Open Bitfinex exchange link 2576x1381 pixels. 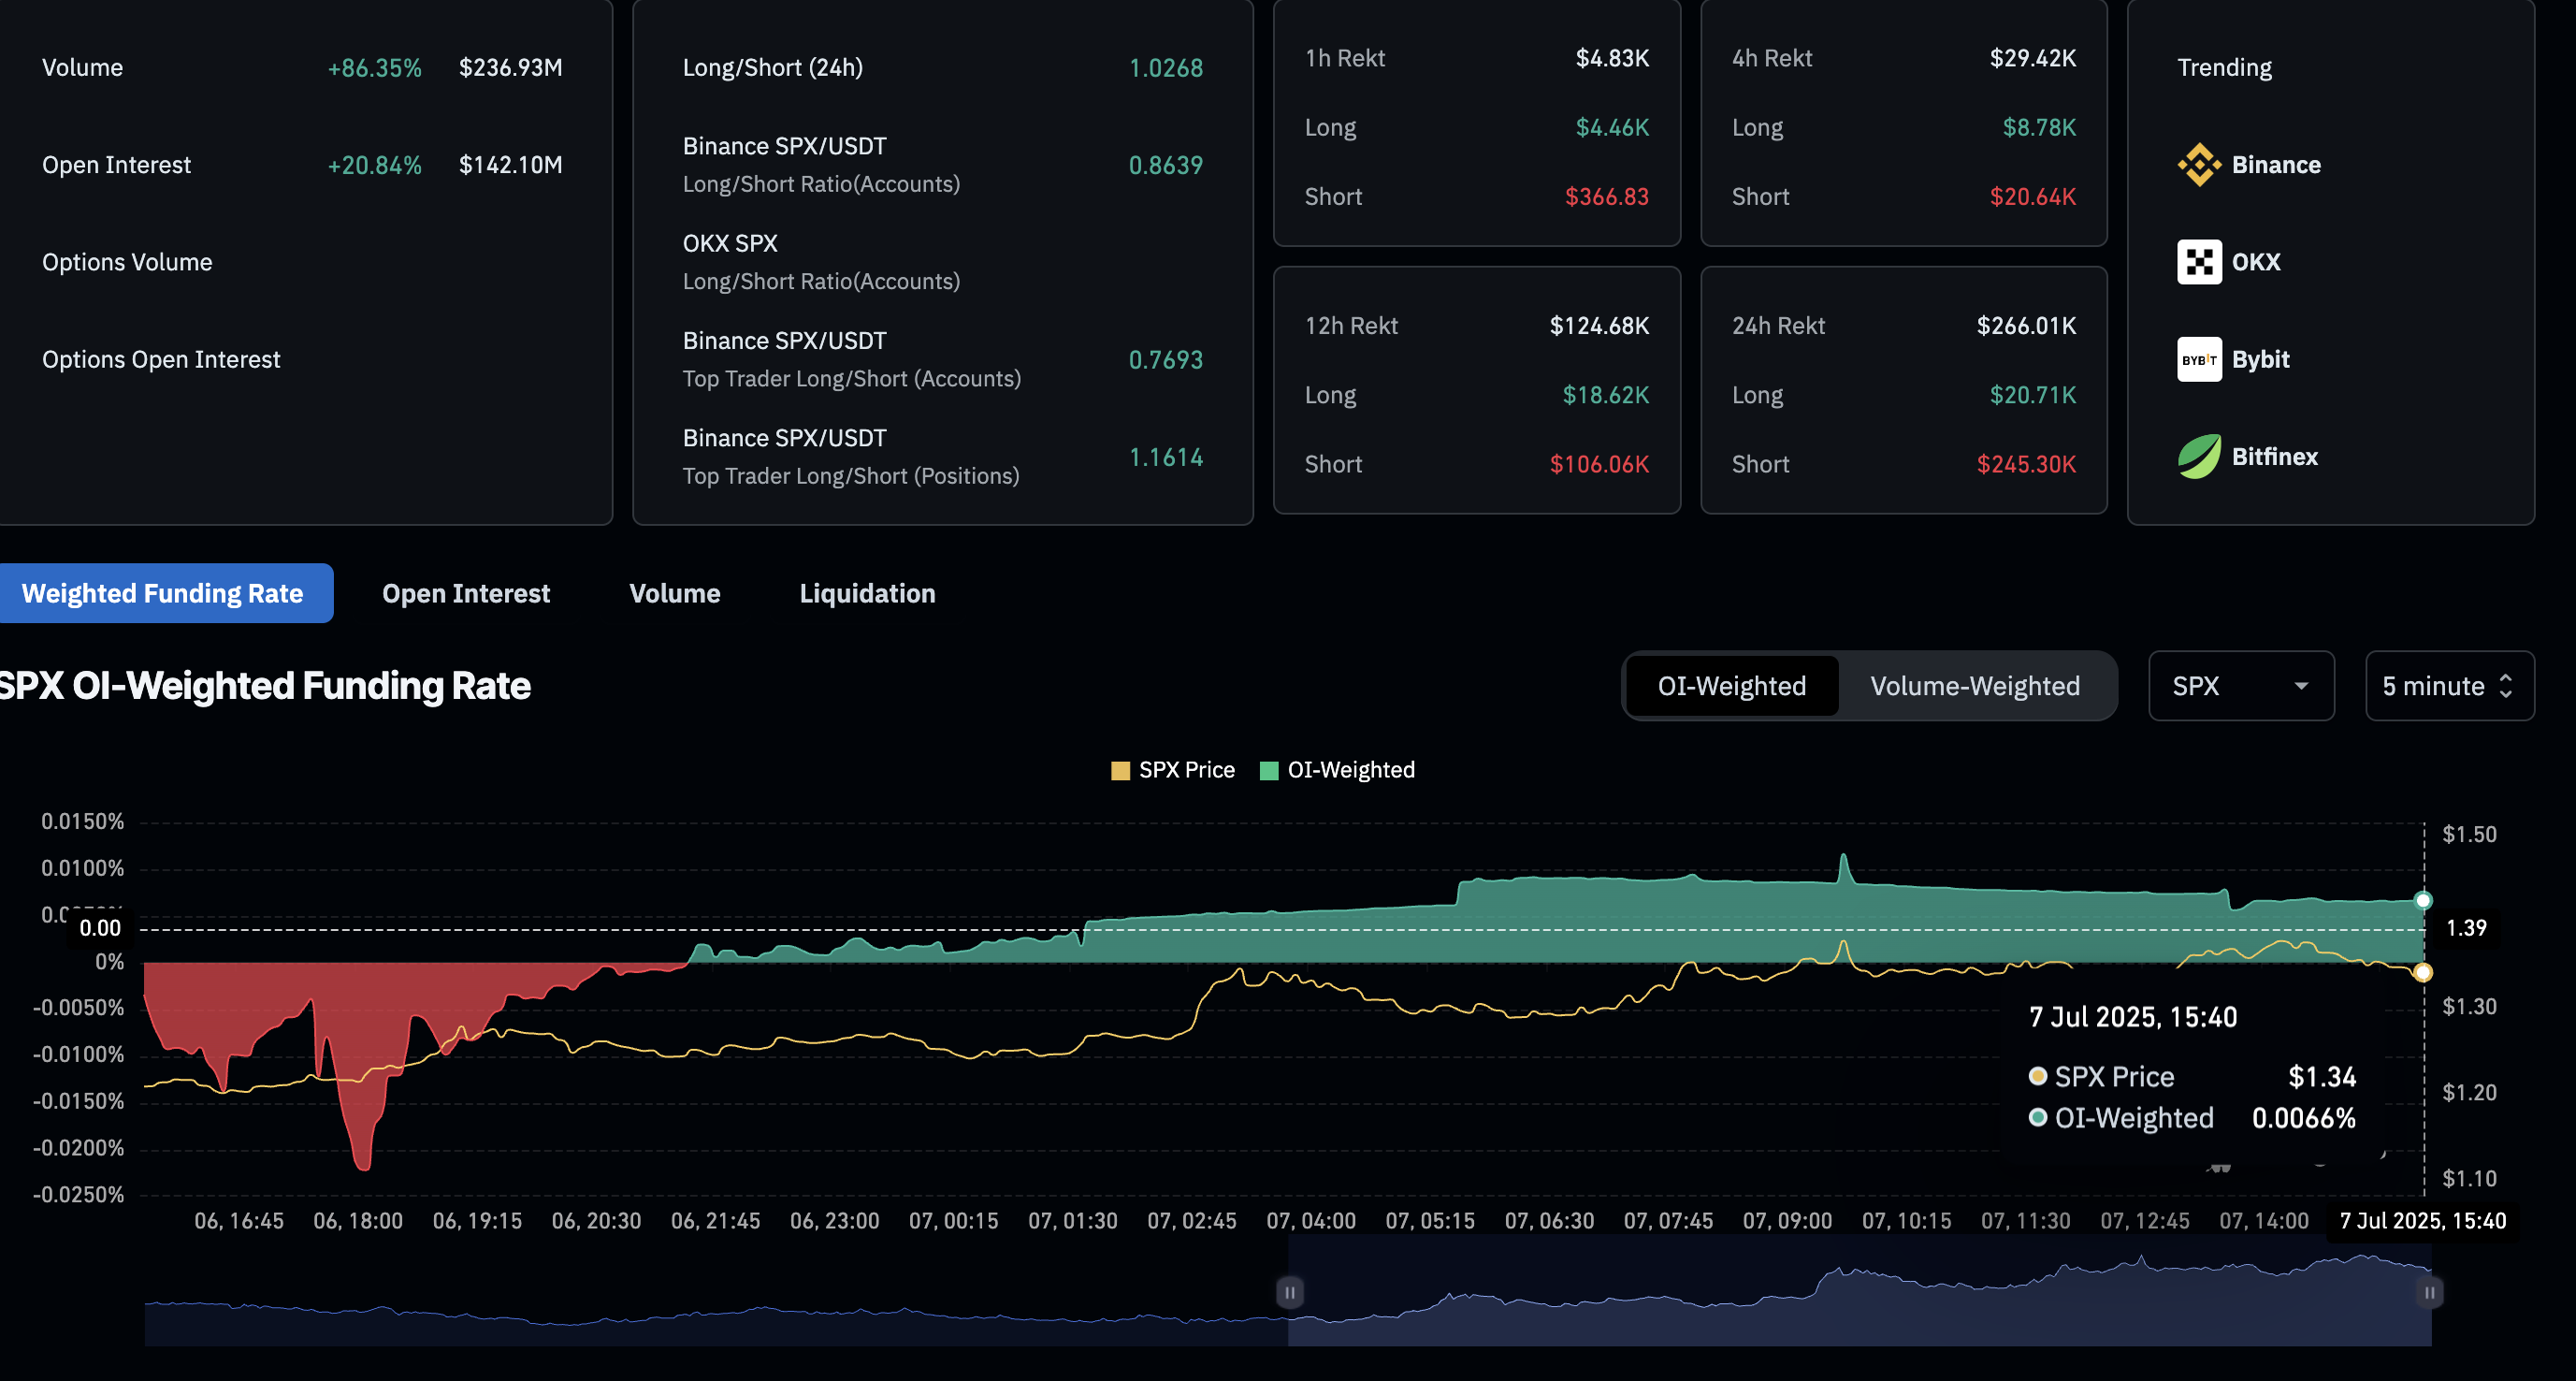pos(2274,456)
